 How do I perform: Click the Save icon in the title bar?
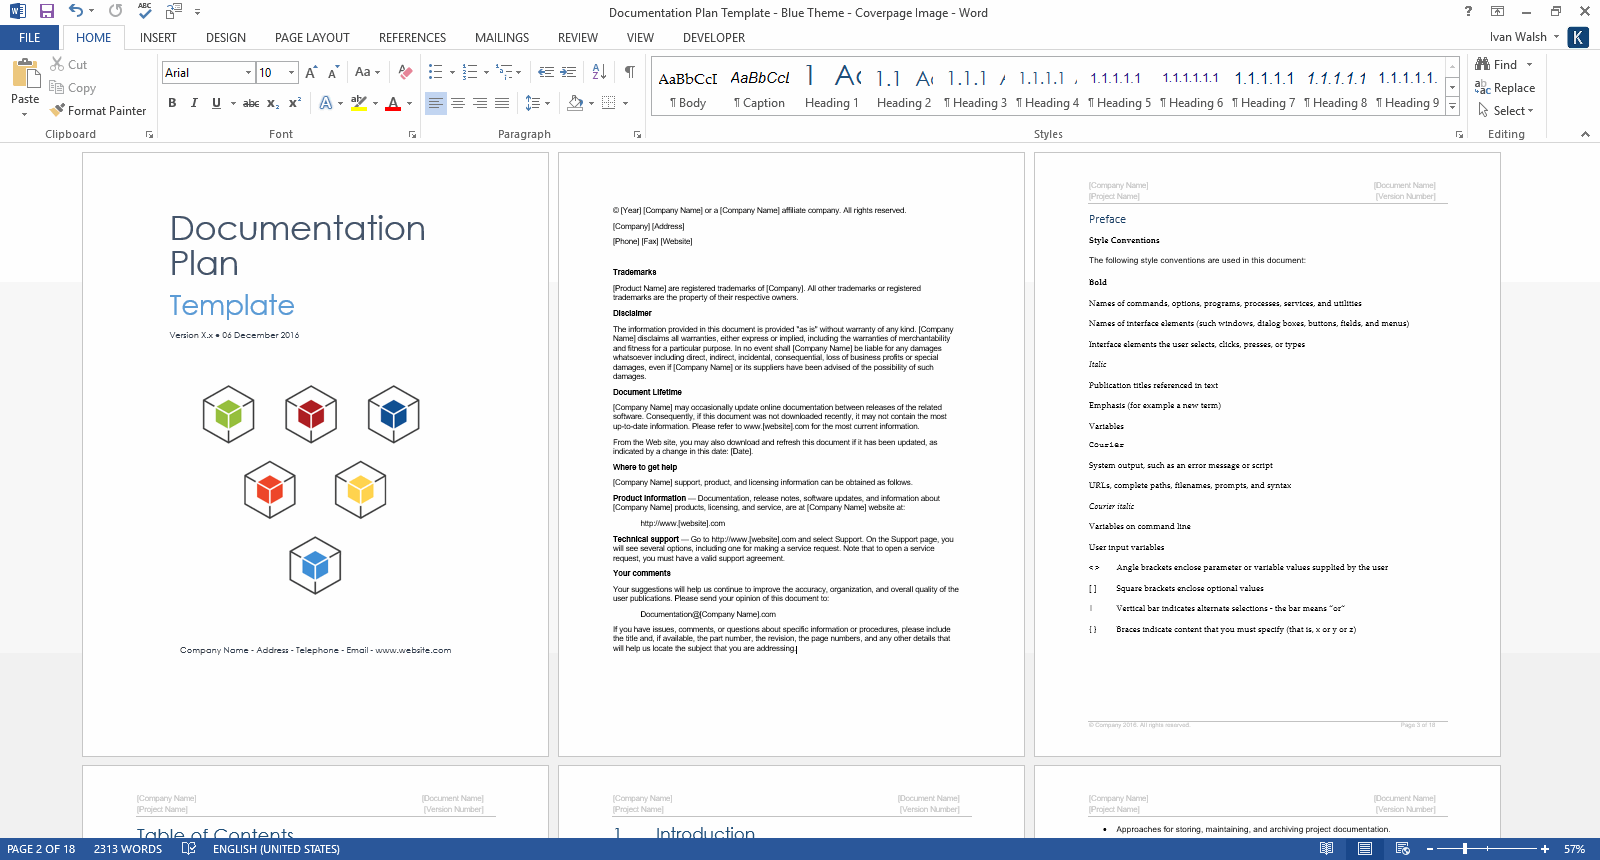click(x=47, y=11)
